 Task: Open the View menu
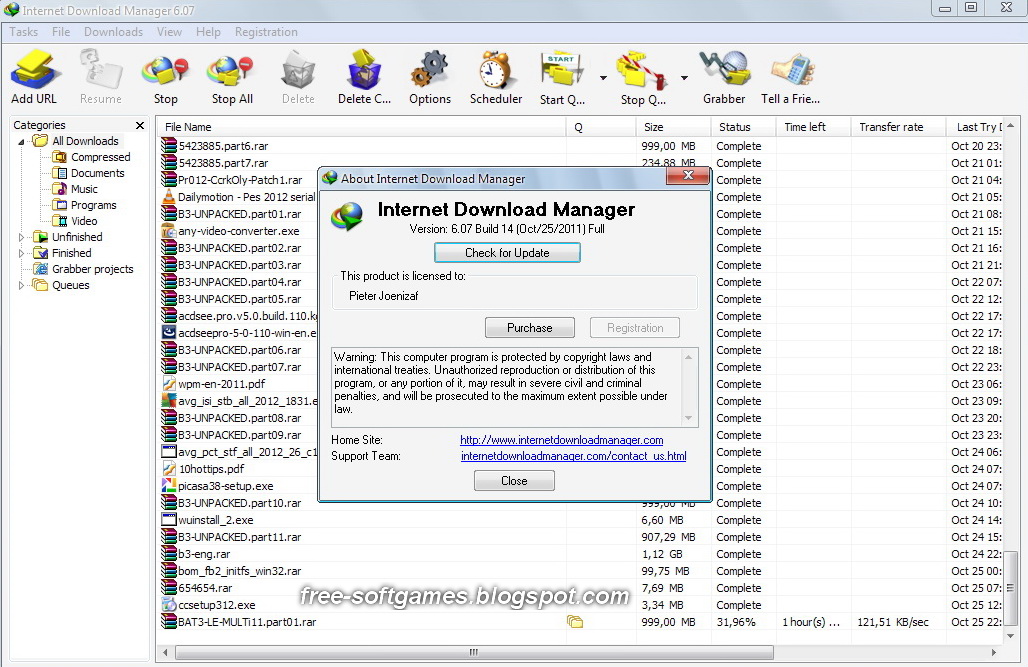[x=169, y=32]
